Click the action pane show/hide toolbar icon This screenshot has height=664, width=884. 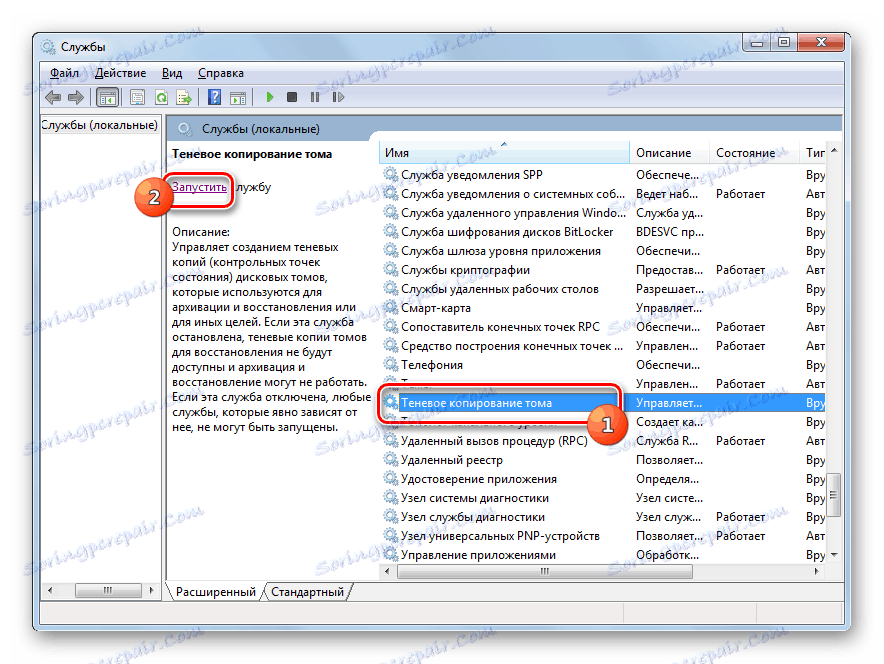tap(238, 98)
